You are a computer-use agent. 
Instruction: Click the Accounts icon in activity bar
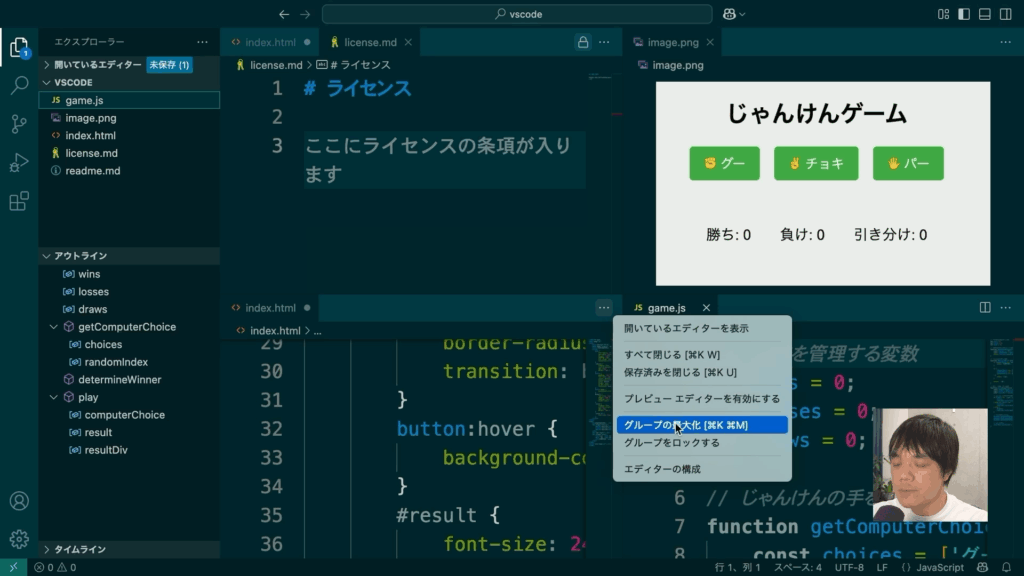tap(19, 501)
